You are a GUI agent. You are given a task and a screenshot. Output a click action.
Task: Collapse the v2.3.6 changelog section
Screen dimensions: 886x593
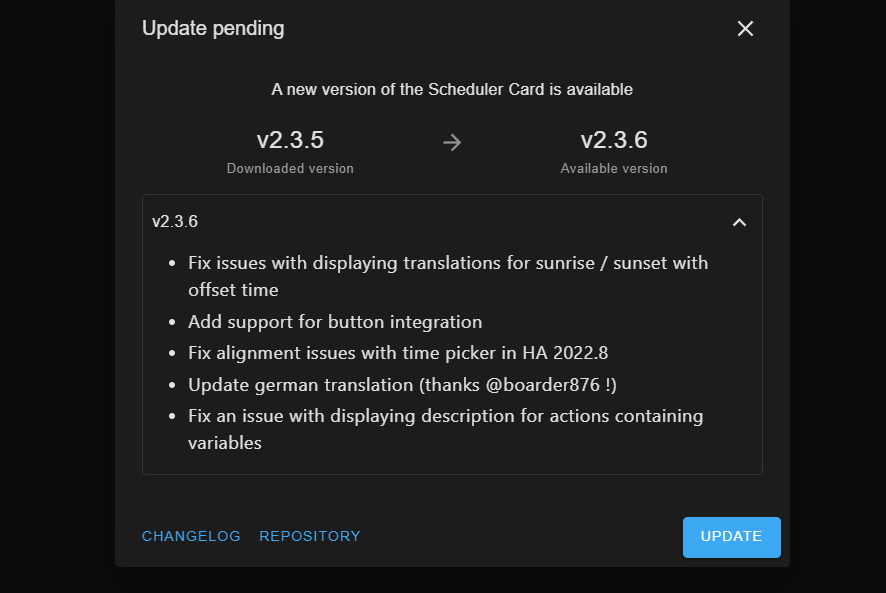(x=740, y=222)
